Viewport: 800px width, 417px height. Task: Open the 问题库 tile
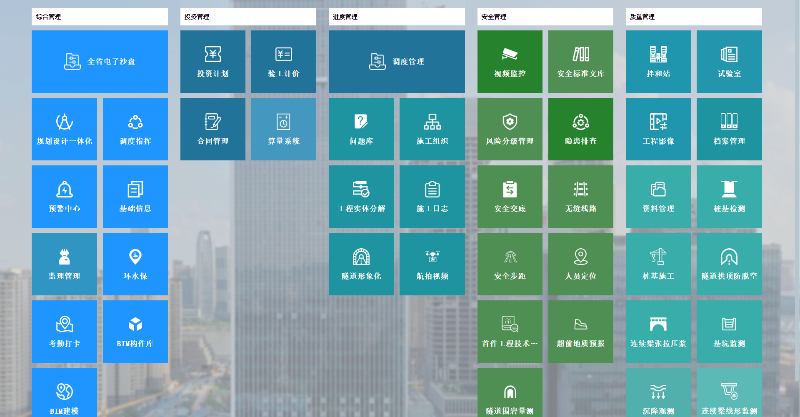[x=361, y=129]
